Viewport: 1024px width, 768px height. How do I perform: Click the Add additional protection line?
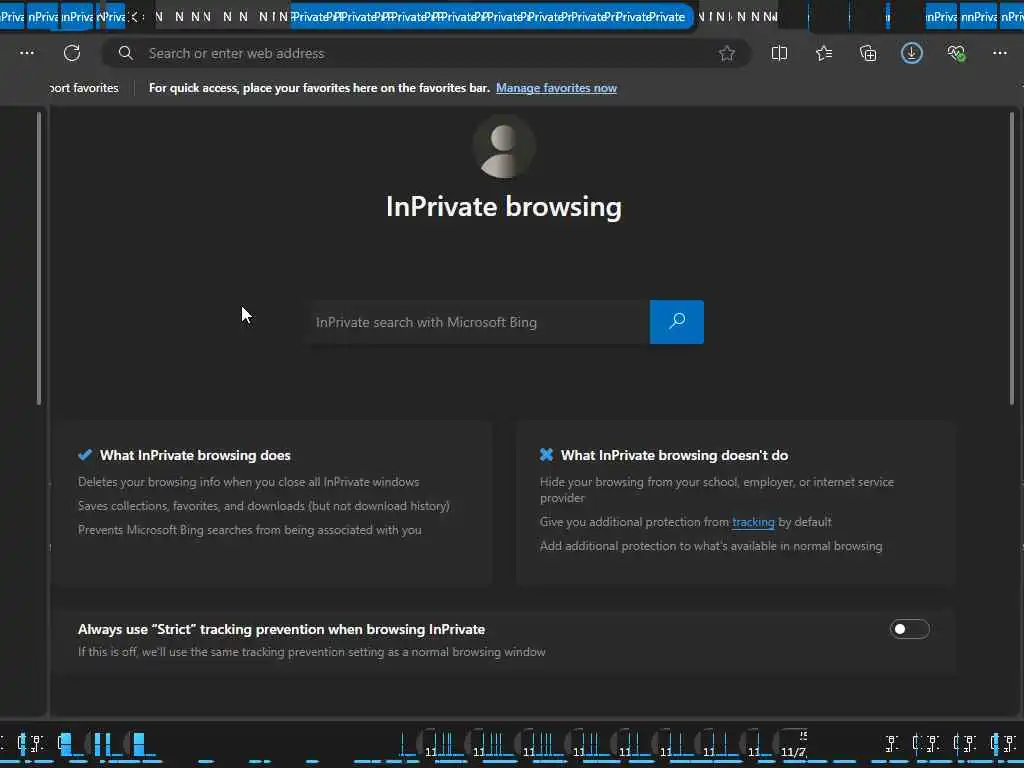pos(711,546)
